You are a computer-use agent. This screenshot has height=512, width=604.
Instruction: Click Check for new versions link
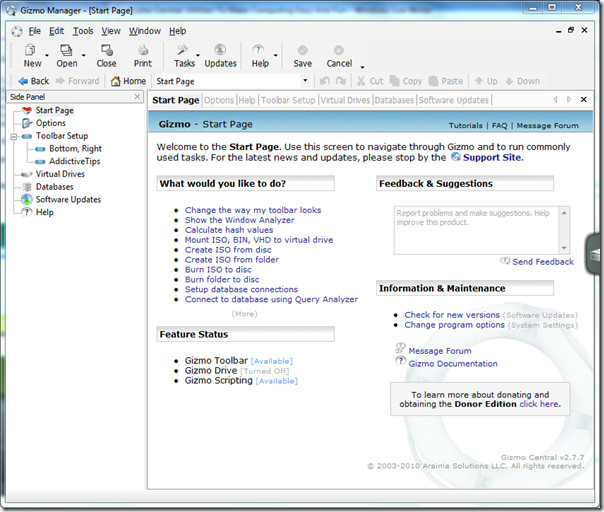[452, 315]
